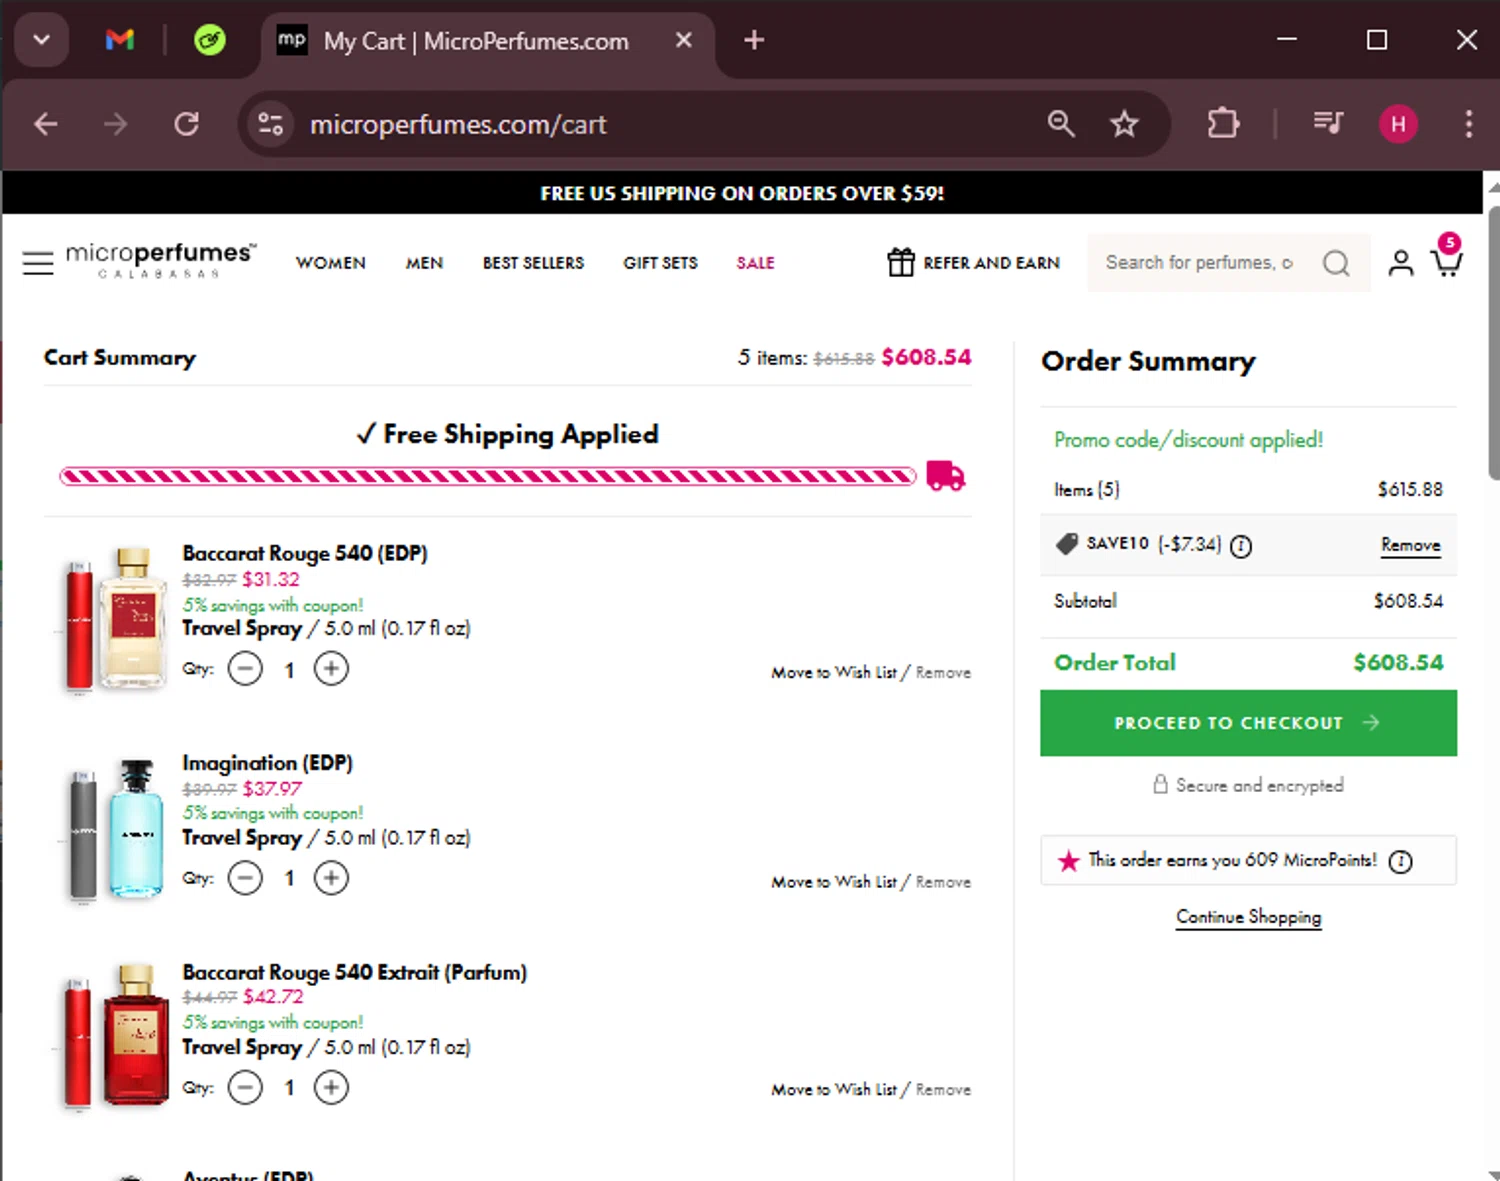Expand the tab search dropdown

click(41, 40)
